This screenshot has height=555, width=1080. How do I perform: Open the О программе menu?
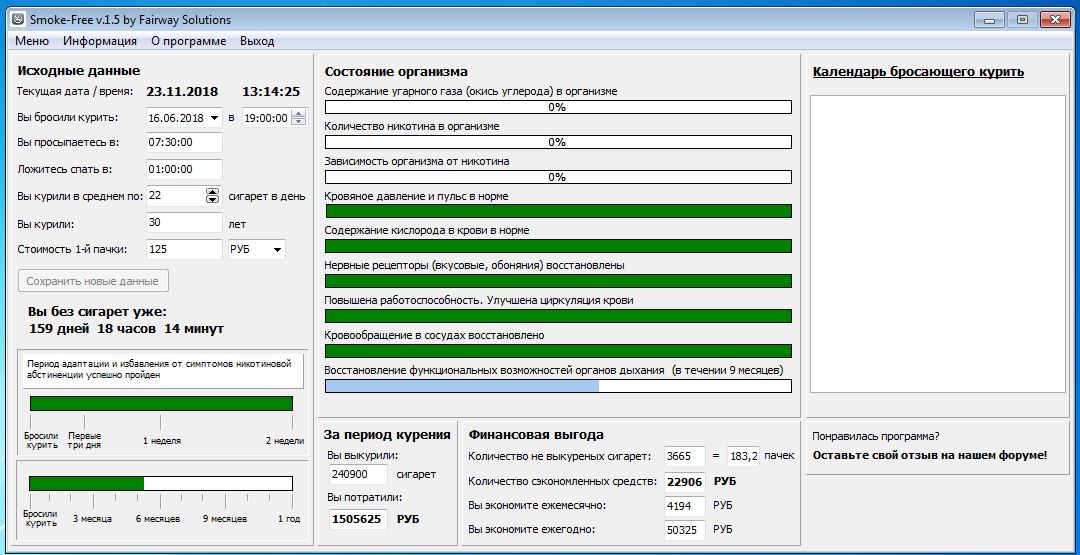[x=188, y=41]
